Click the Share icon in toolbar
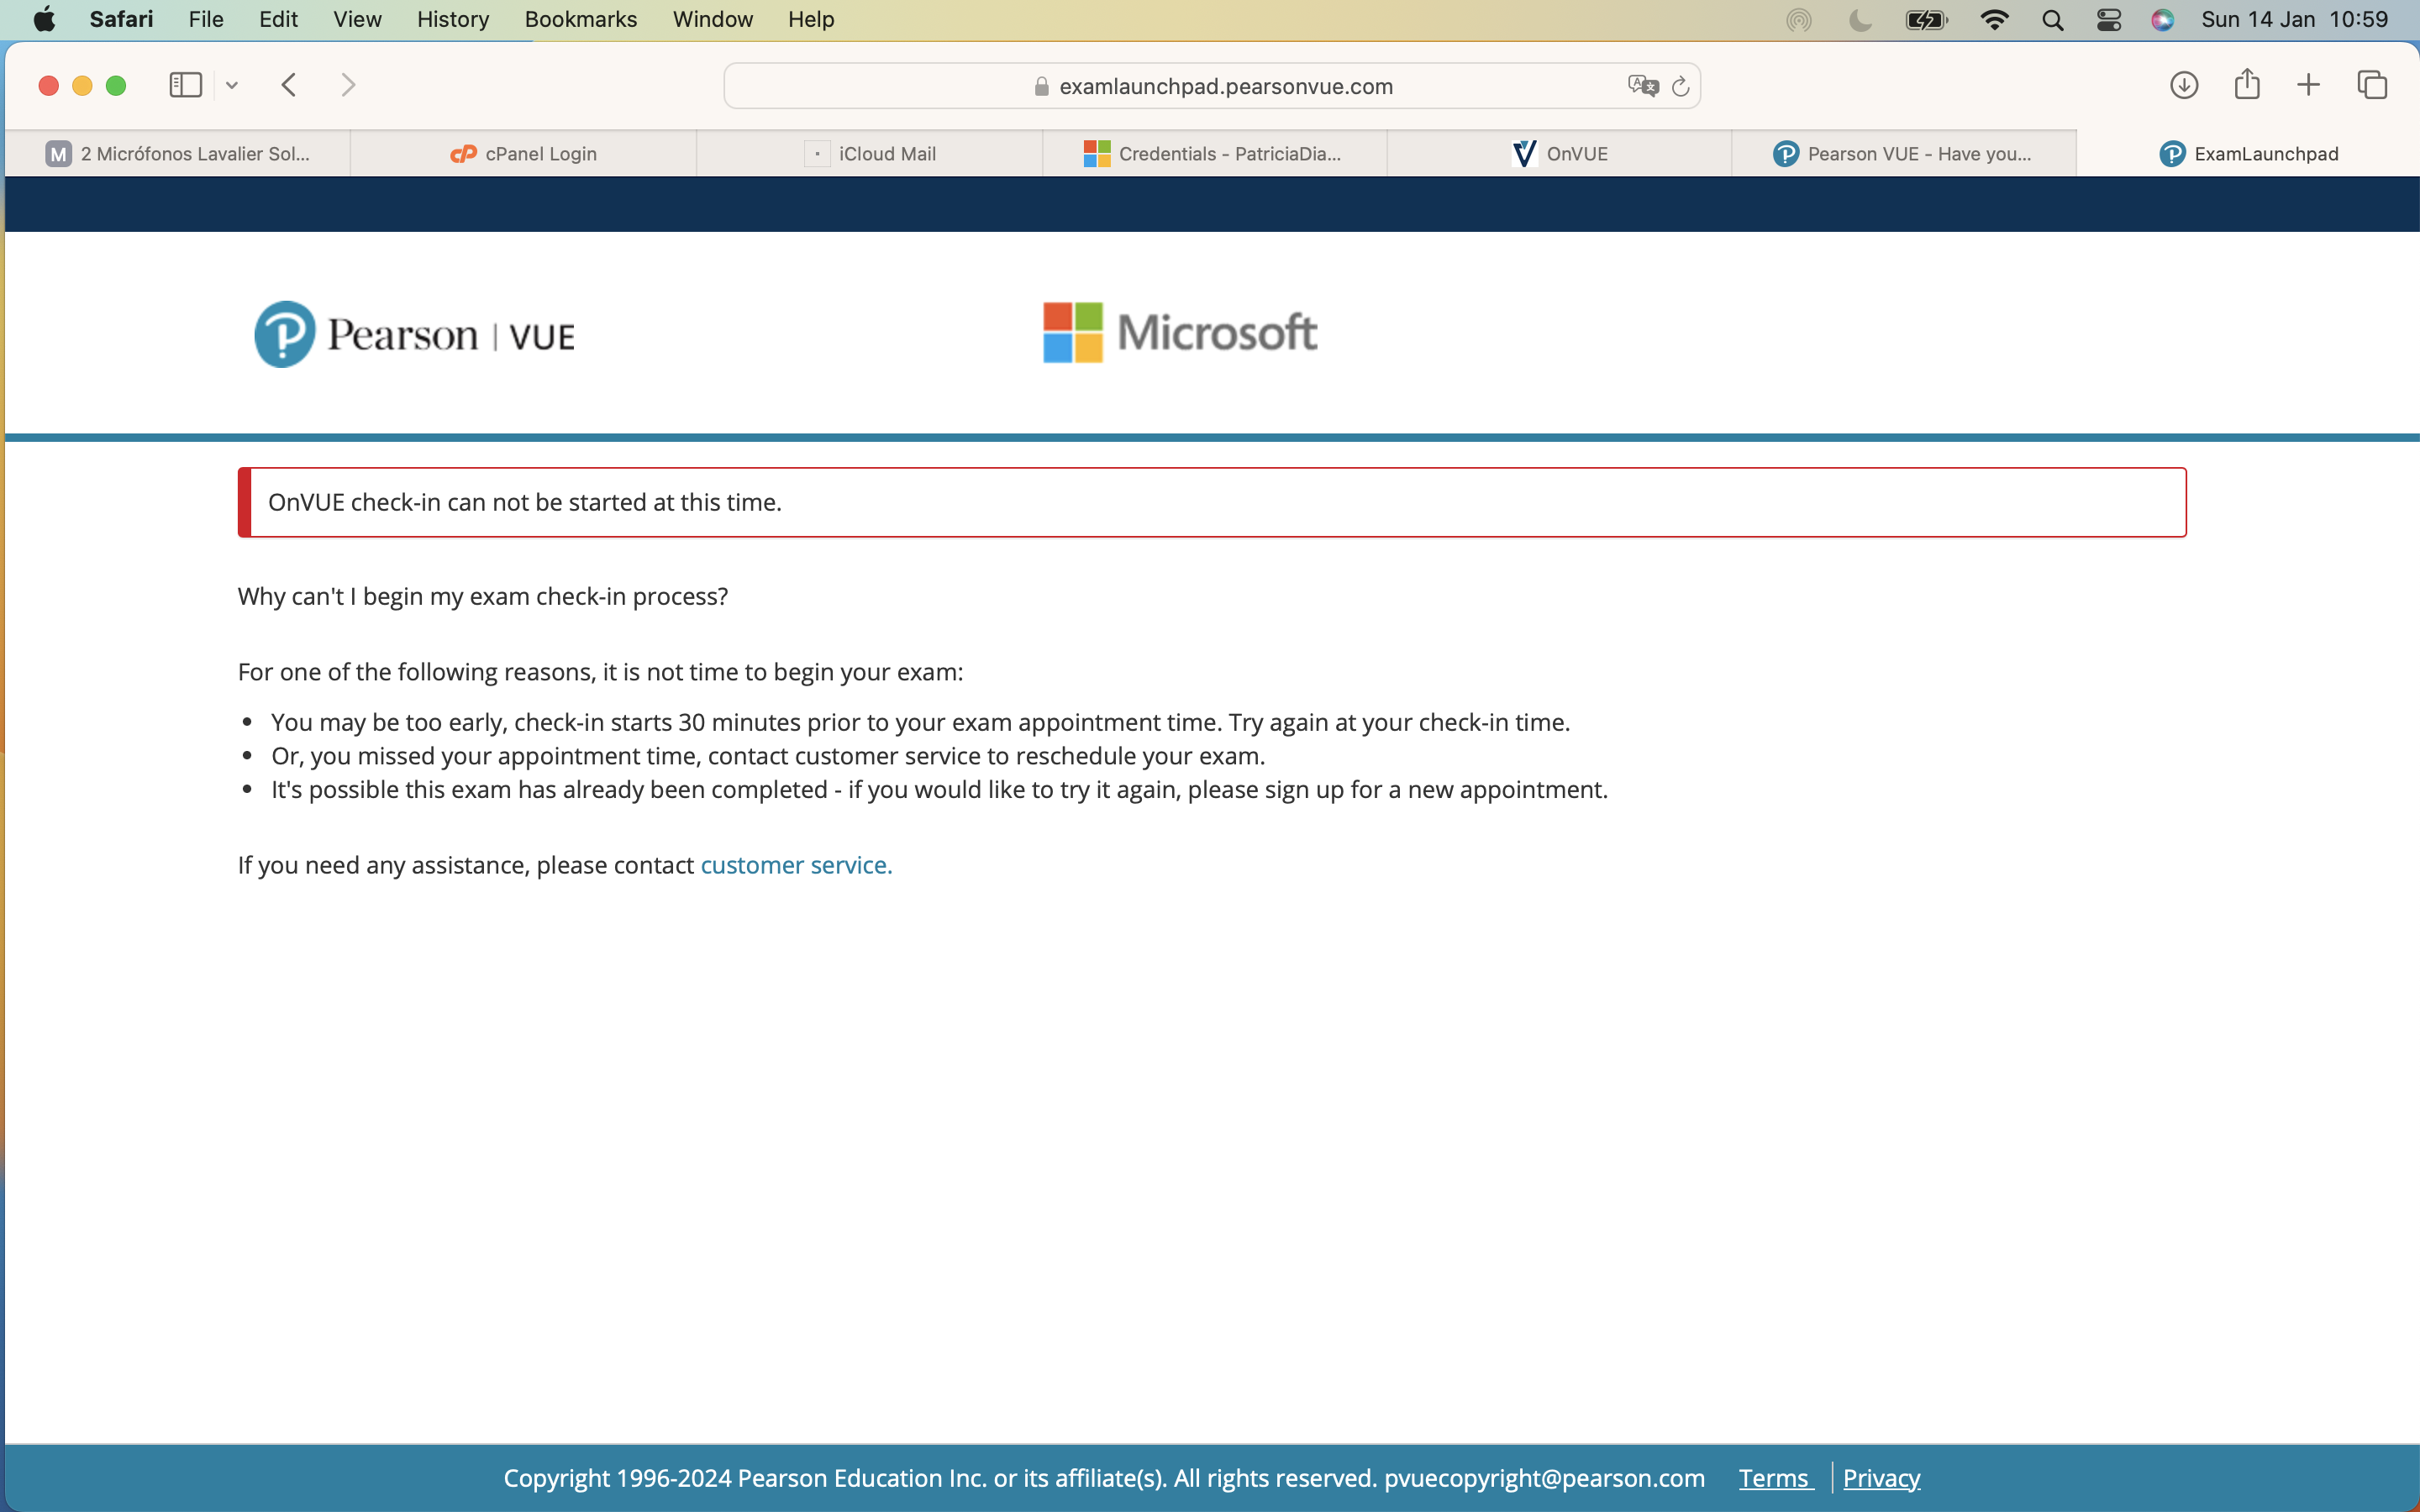This screenshot has height=1512, width=2420. coord(2247,84)
